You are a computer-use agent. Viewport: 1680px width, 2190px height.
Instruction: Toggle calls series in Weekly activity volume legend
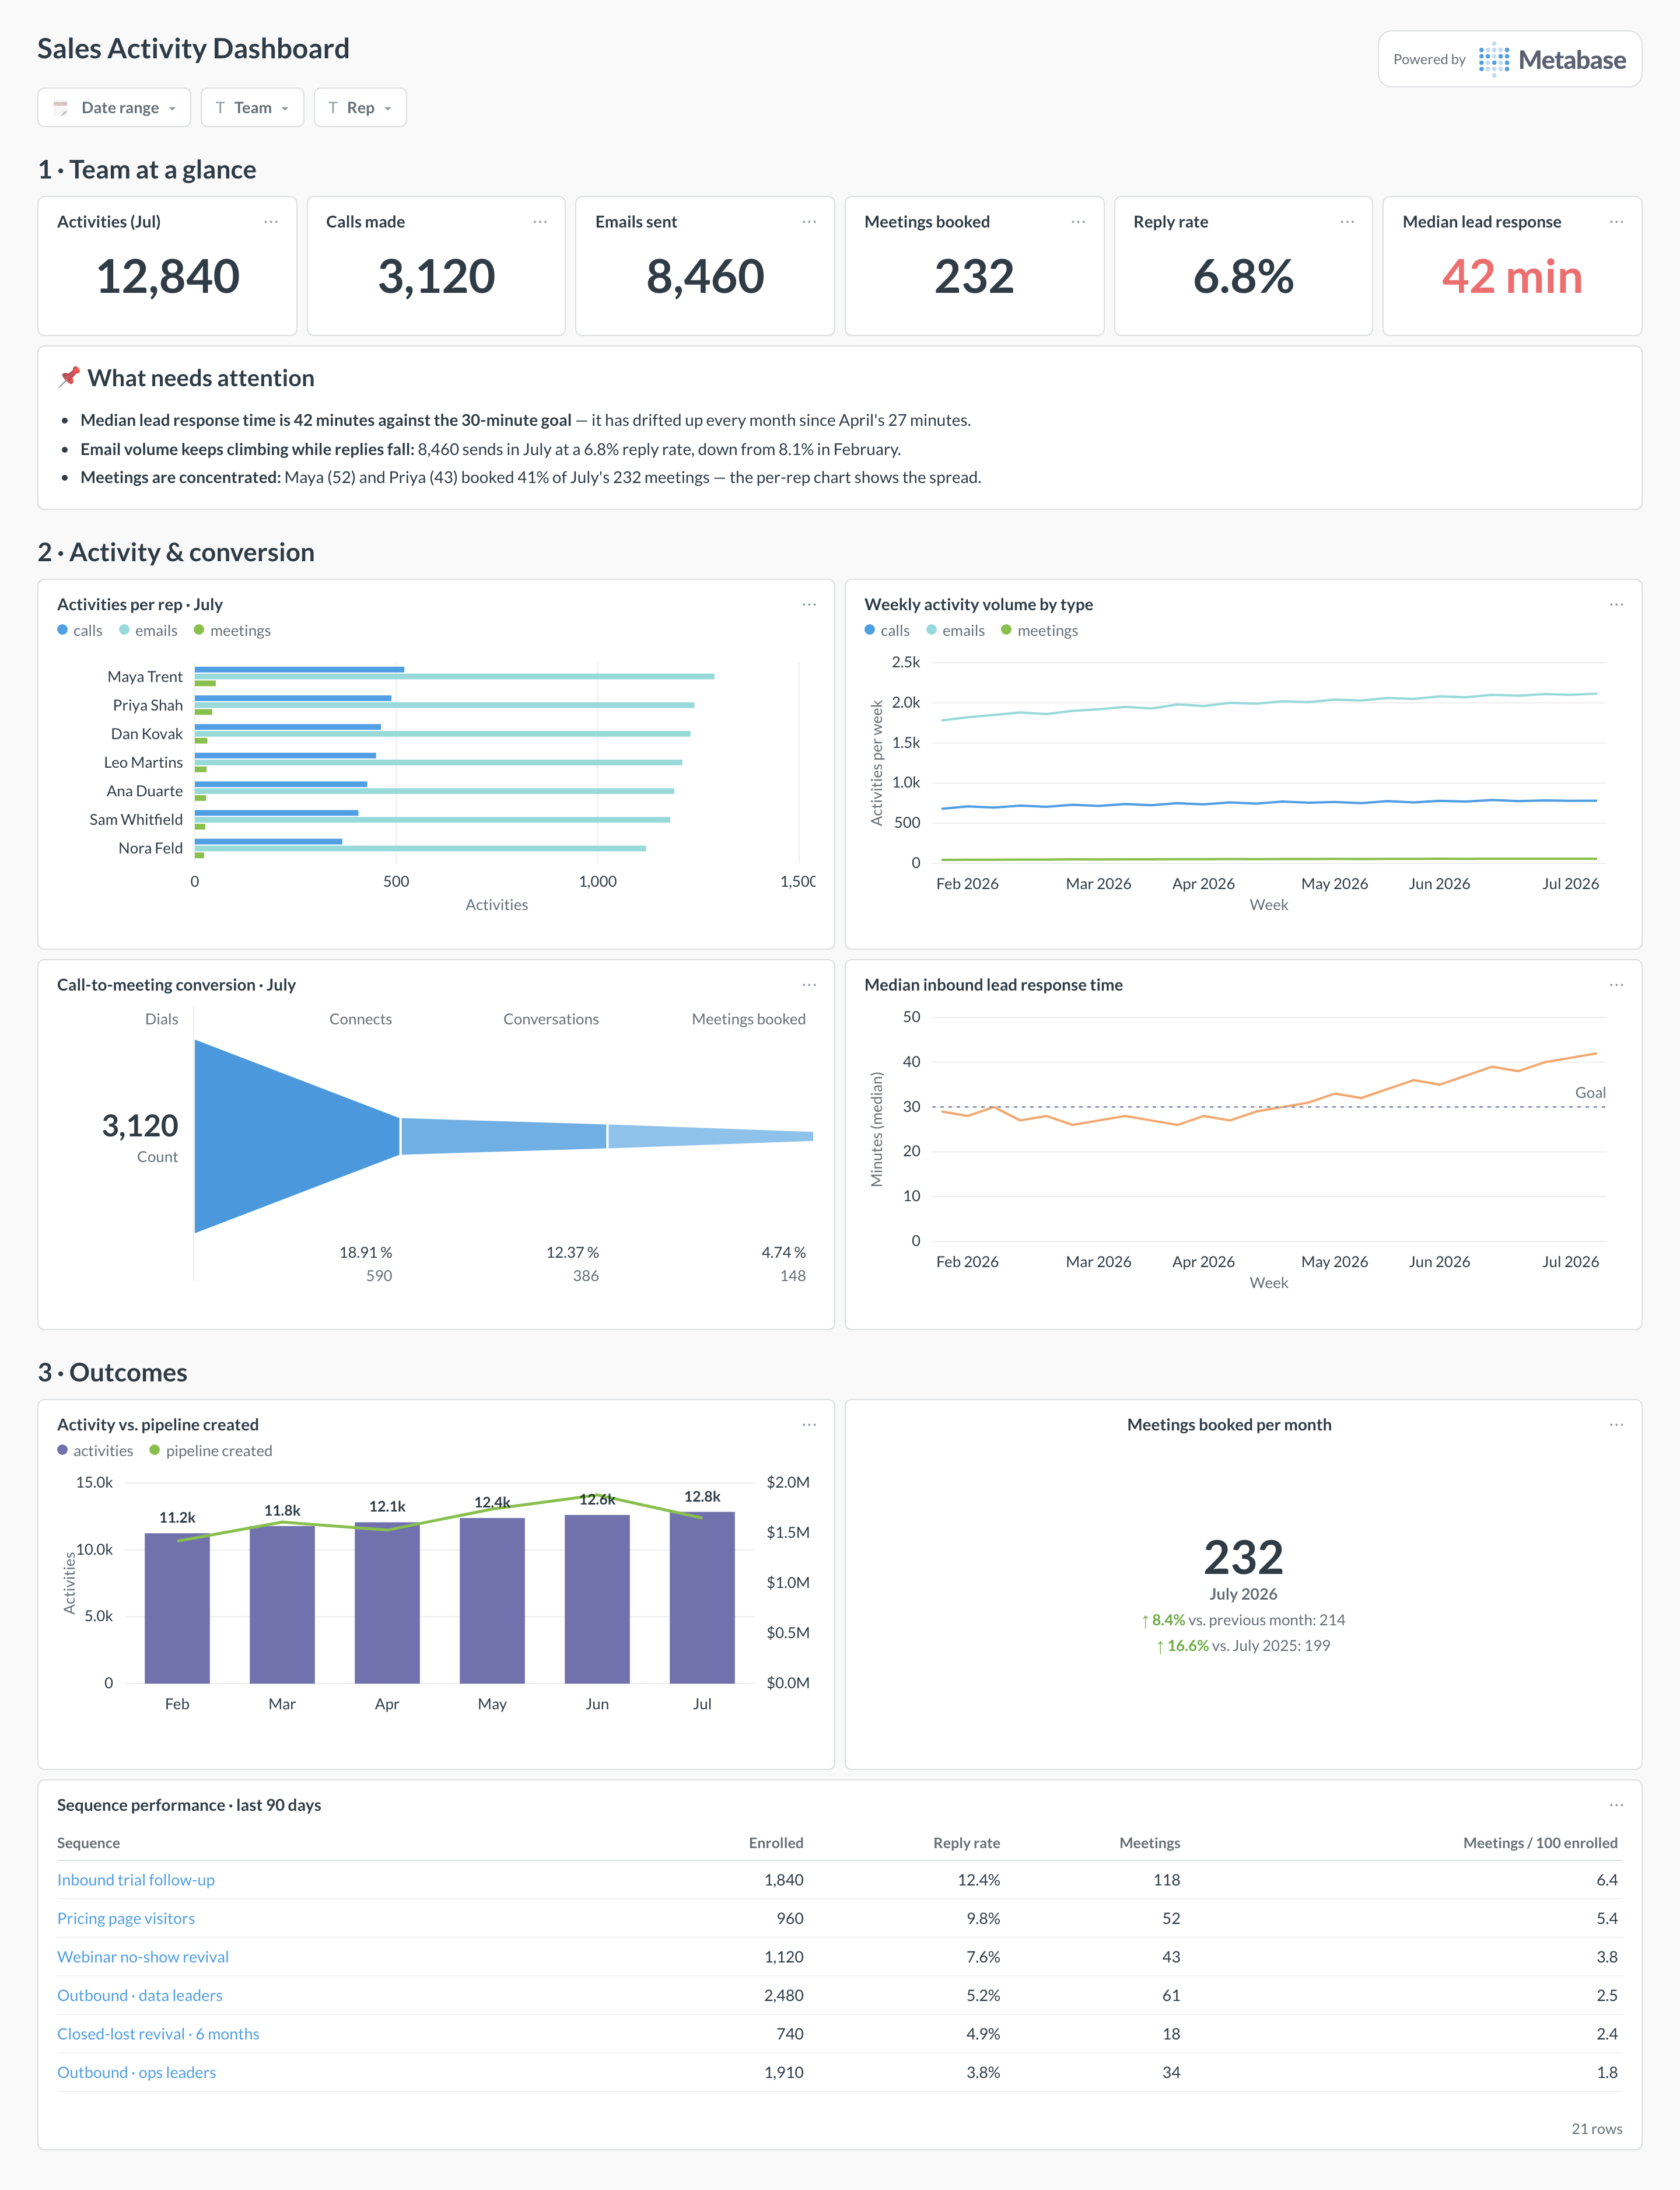[x=887, y=631]
